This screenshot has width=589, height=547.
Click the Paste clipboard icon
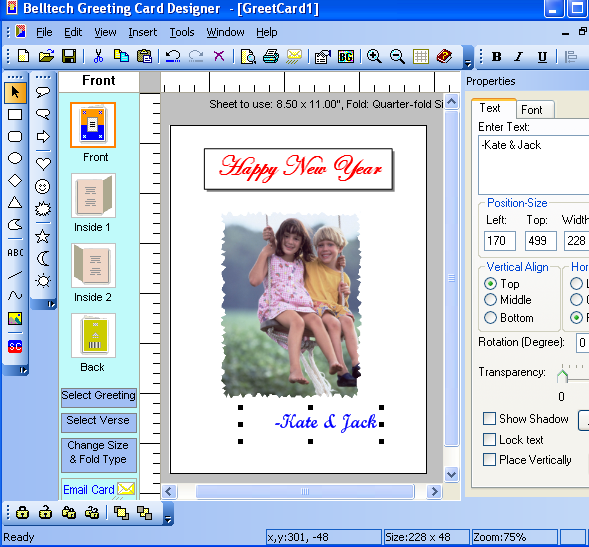(x=144, y=56)
